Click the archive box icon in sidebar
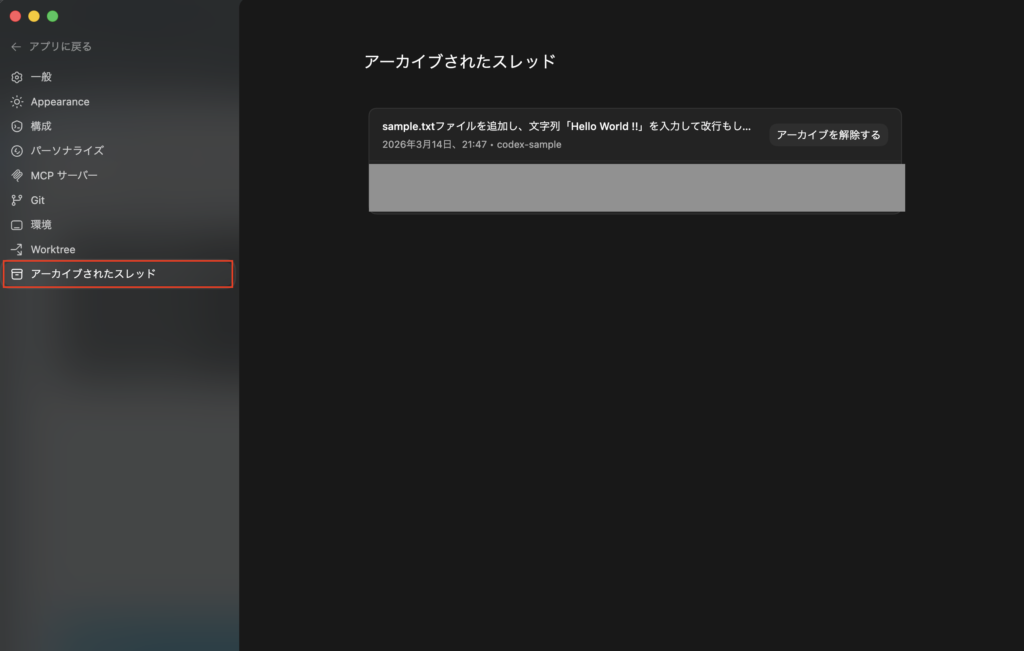The image size is (1024, 651). coord(16,274)
